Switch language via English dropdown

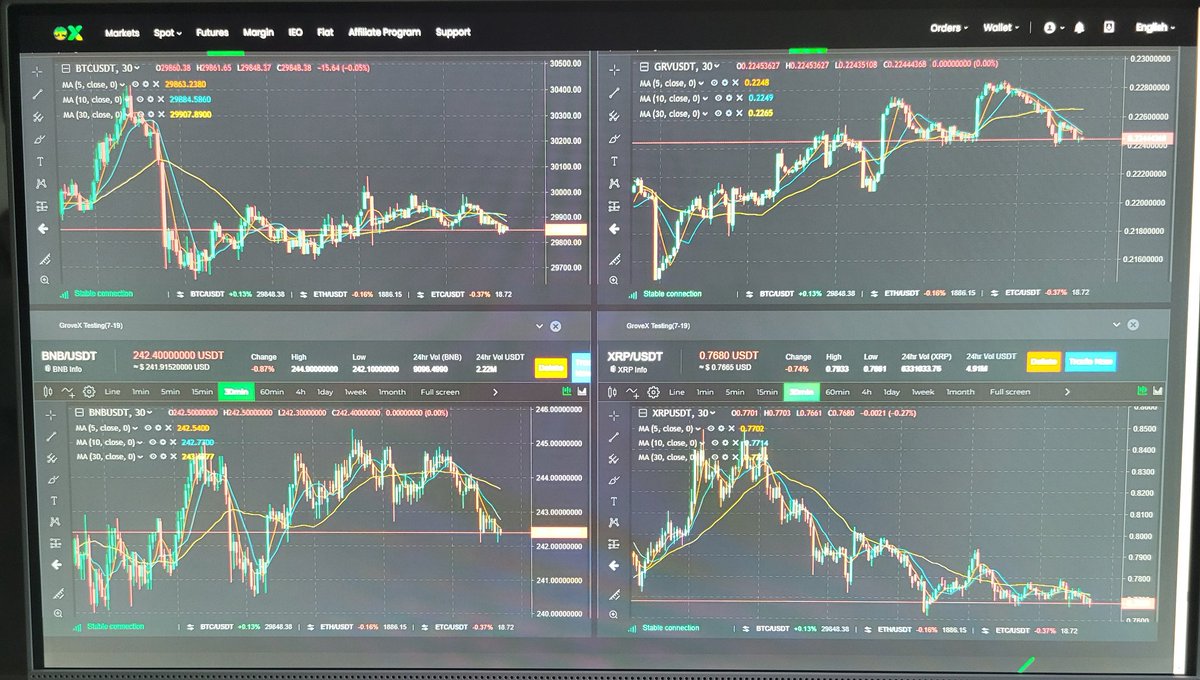[x=1156, y=28]
